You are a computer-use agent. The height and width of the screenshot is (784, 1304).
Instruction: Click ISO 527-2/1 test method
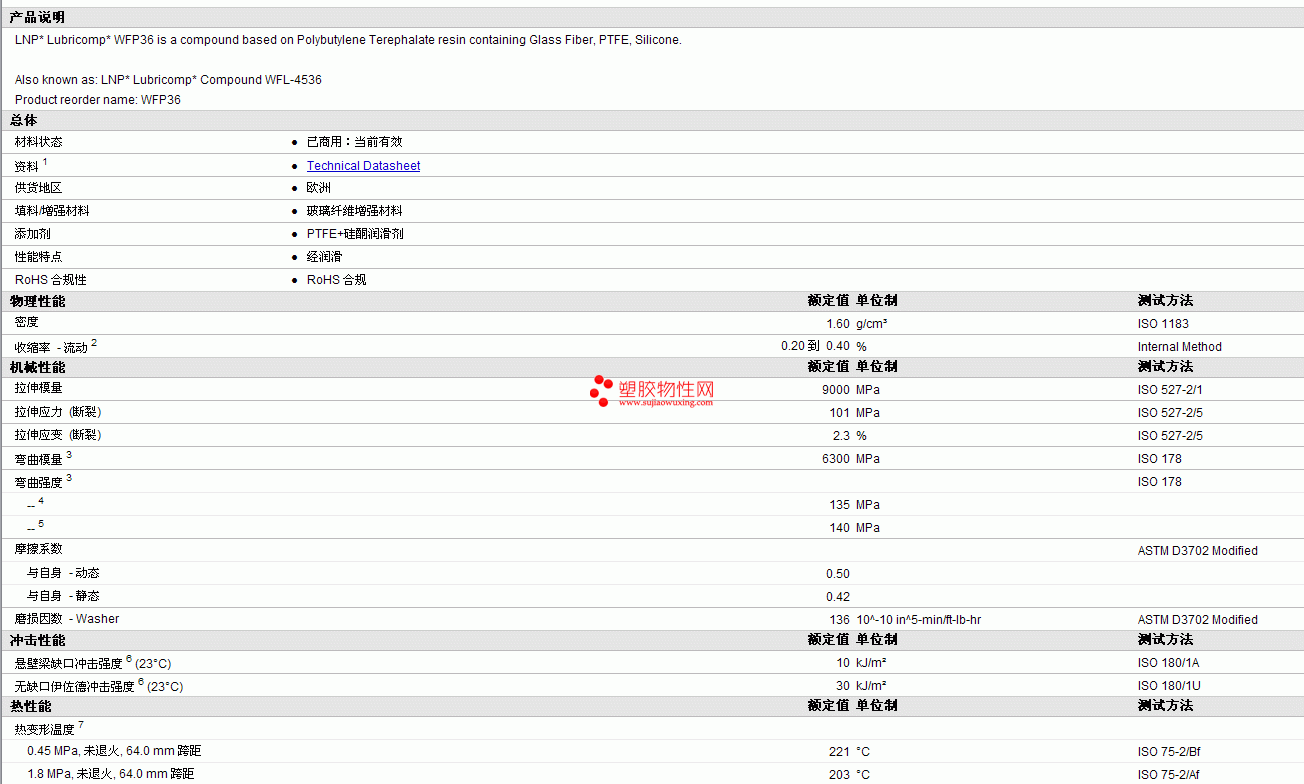1170,390
